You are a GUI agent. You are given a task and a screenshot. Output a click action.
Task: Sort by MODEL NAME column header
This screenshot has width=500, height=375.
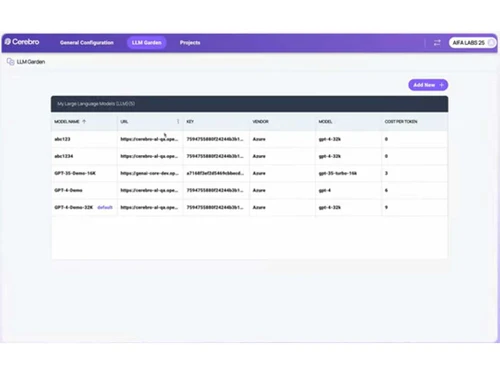pos(67,122)
